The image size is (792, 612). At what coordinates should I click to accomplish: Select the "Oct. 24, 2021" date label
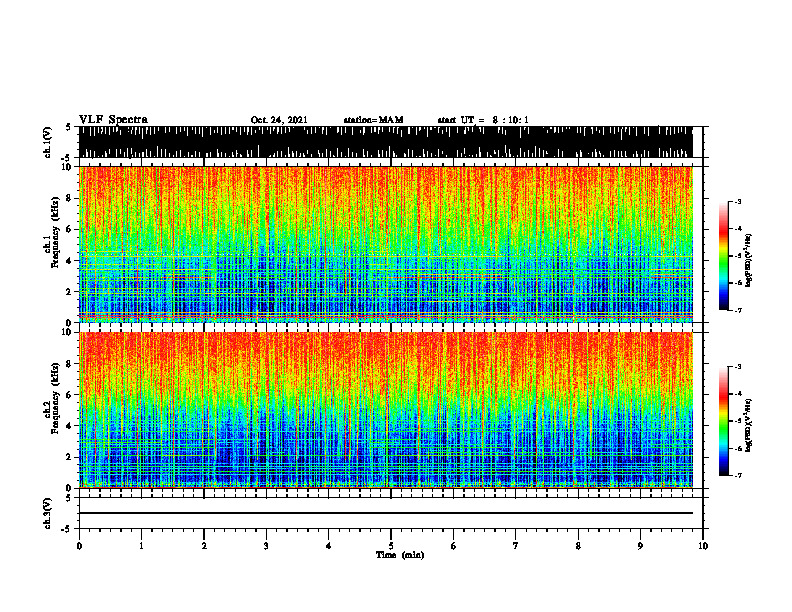click(279, 120)
